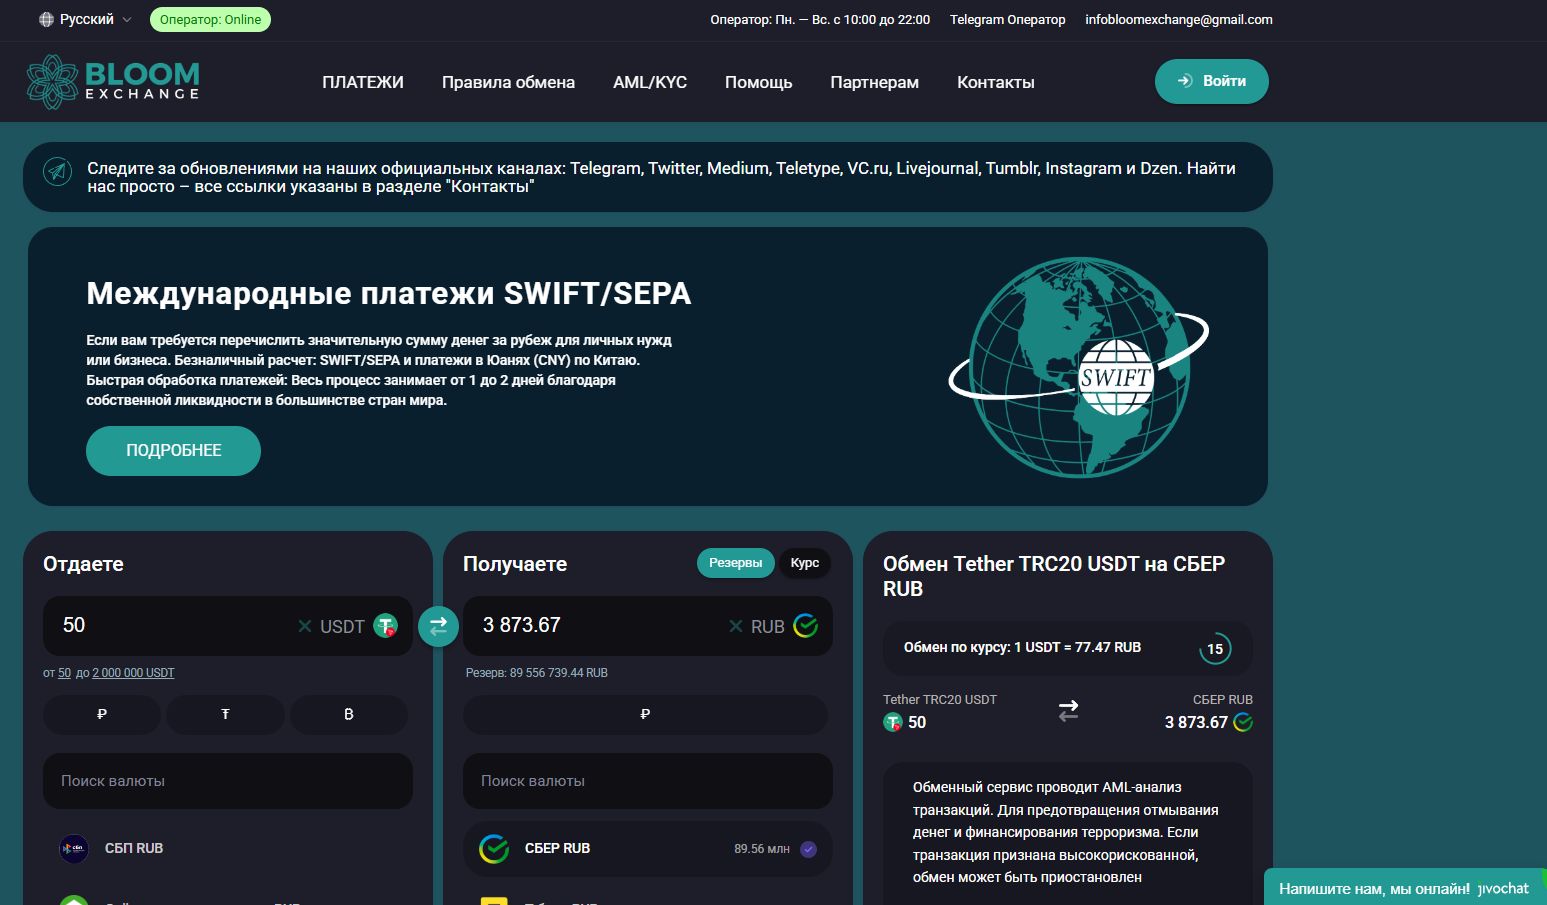Swap currencies with the round arrows button
The image size is (1547, 905).
click(438, 626)
